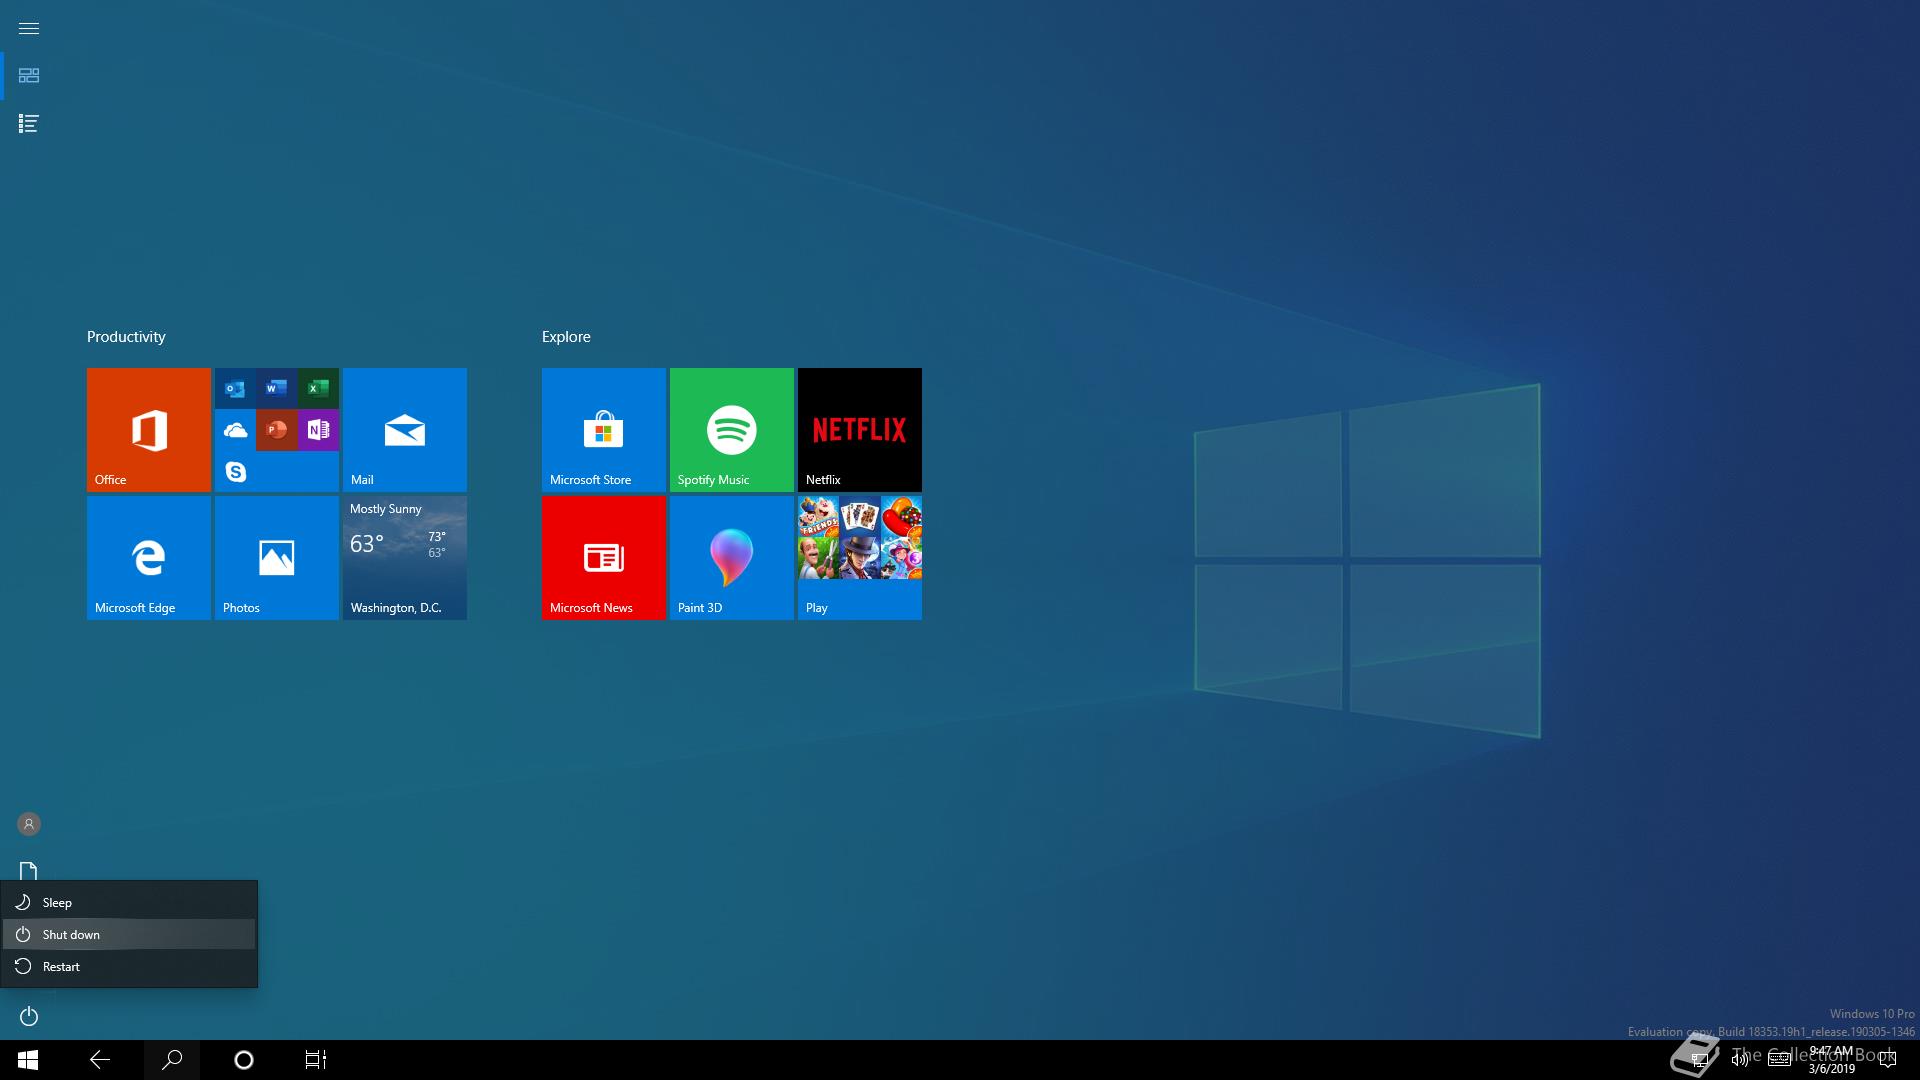Image resolution: width=1920 pixels, height=1080 pixels.
Task: Open the Play games folder tile
Action: (860, 558)
